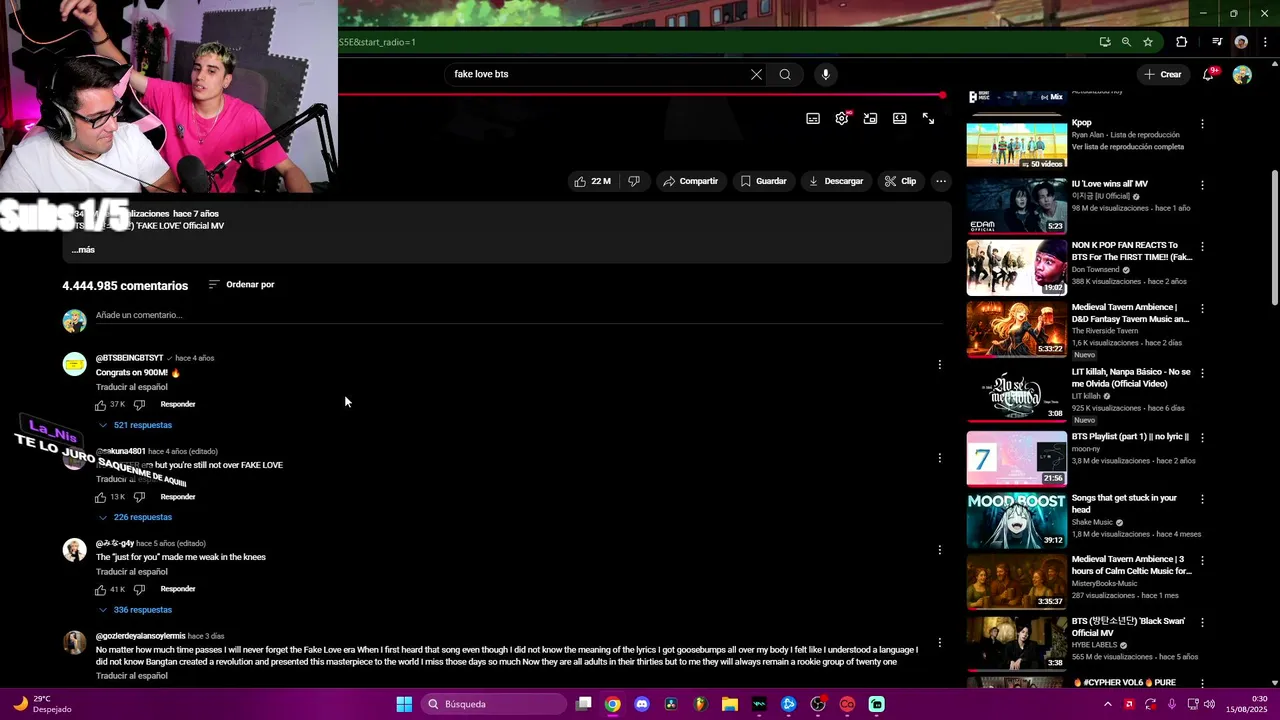Image resolution: width=1280 pixels, height=720 pixels.
Task: Open Songs that get stuck video
Action: point(1124,503)
